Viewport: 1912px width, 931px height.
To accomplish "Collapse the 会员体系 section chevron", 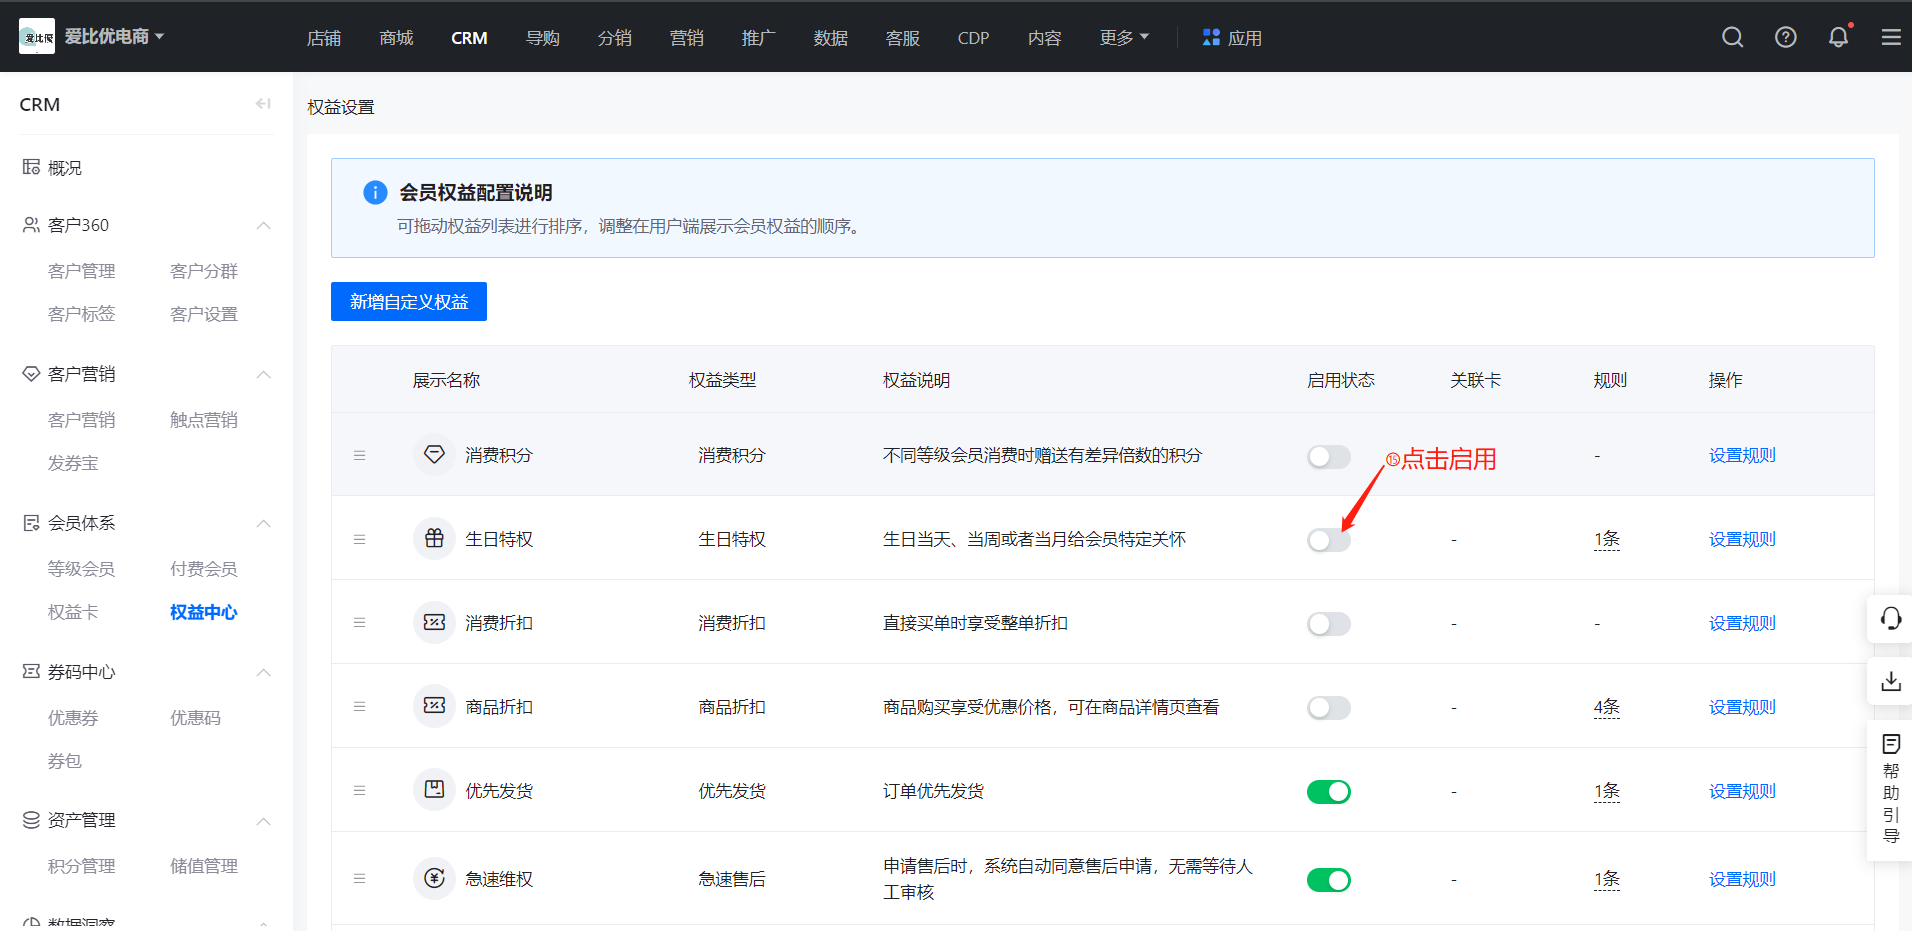I will 264,523.
